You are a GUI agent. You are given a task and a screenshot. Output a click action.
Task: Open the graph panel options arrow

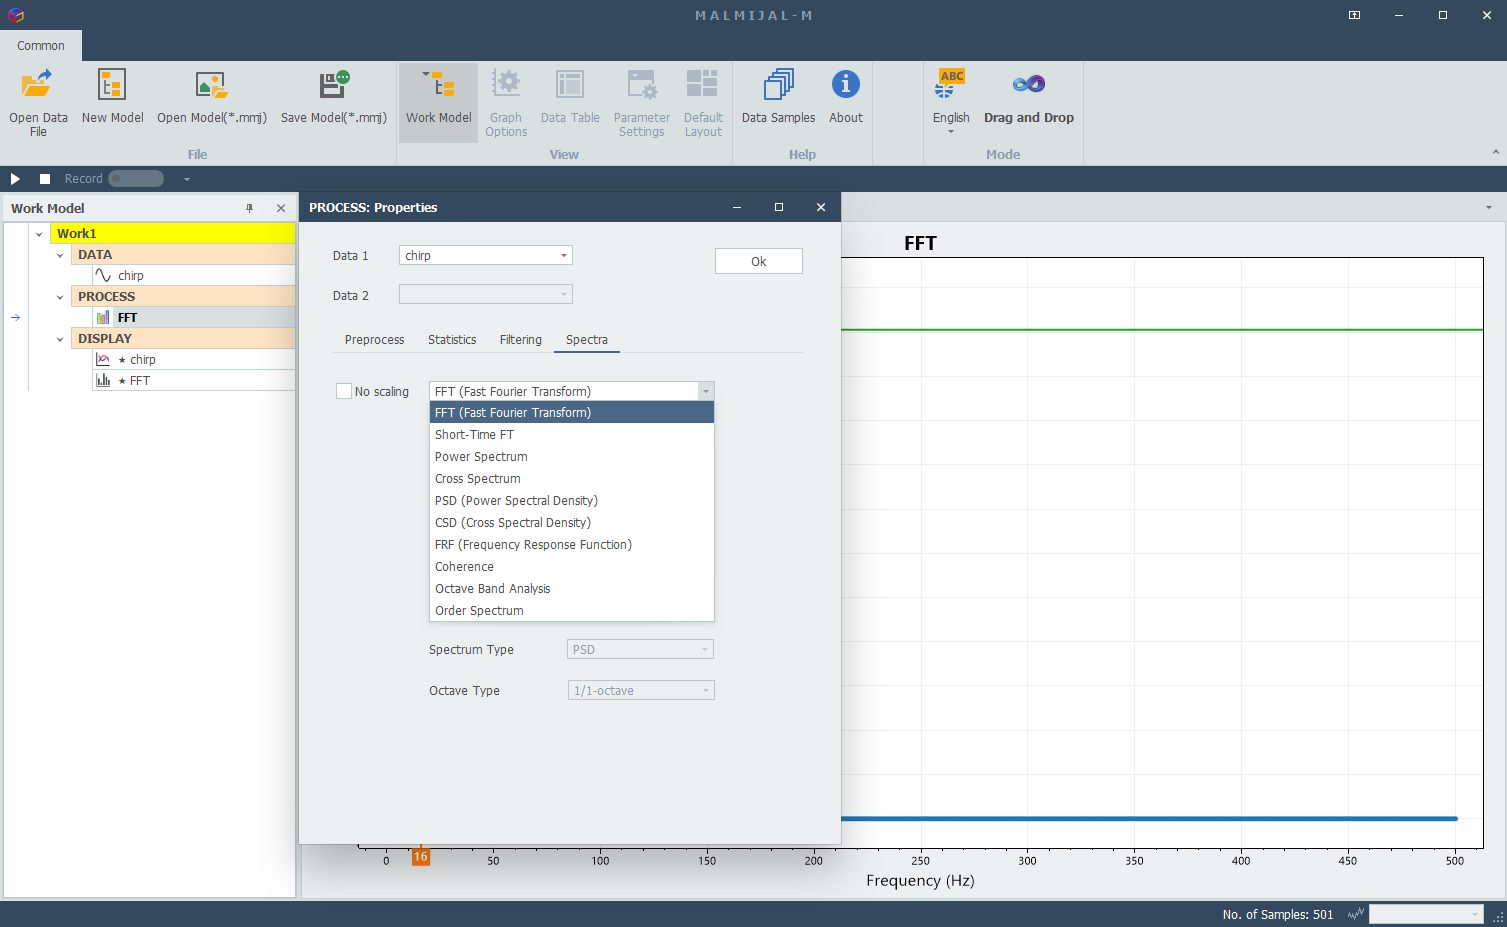point(1489,208)
